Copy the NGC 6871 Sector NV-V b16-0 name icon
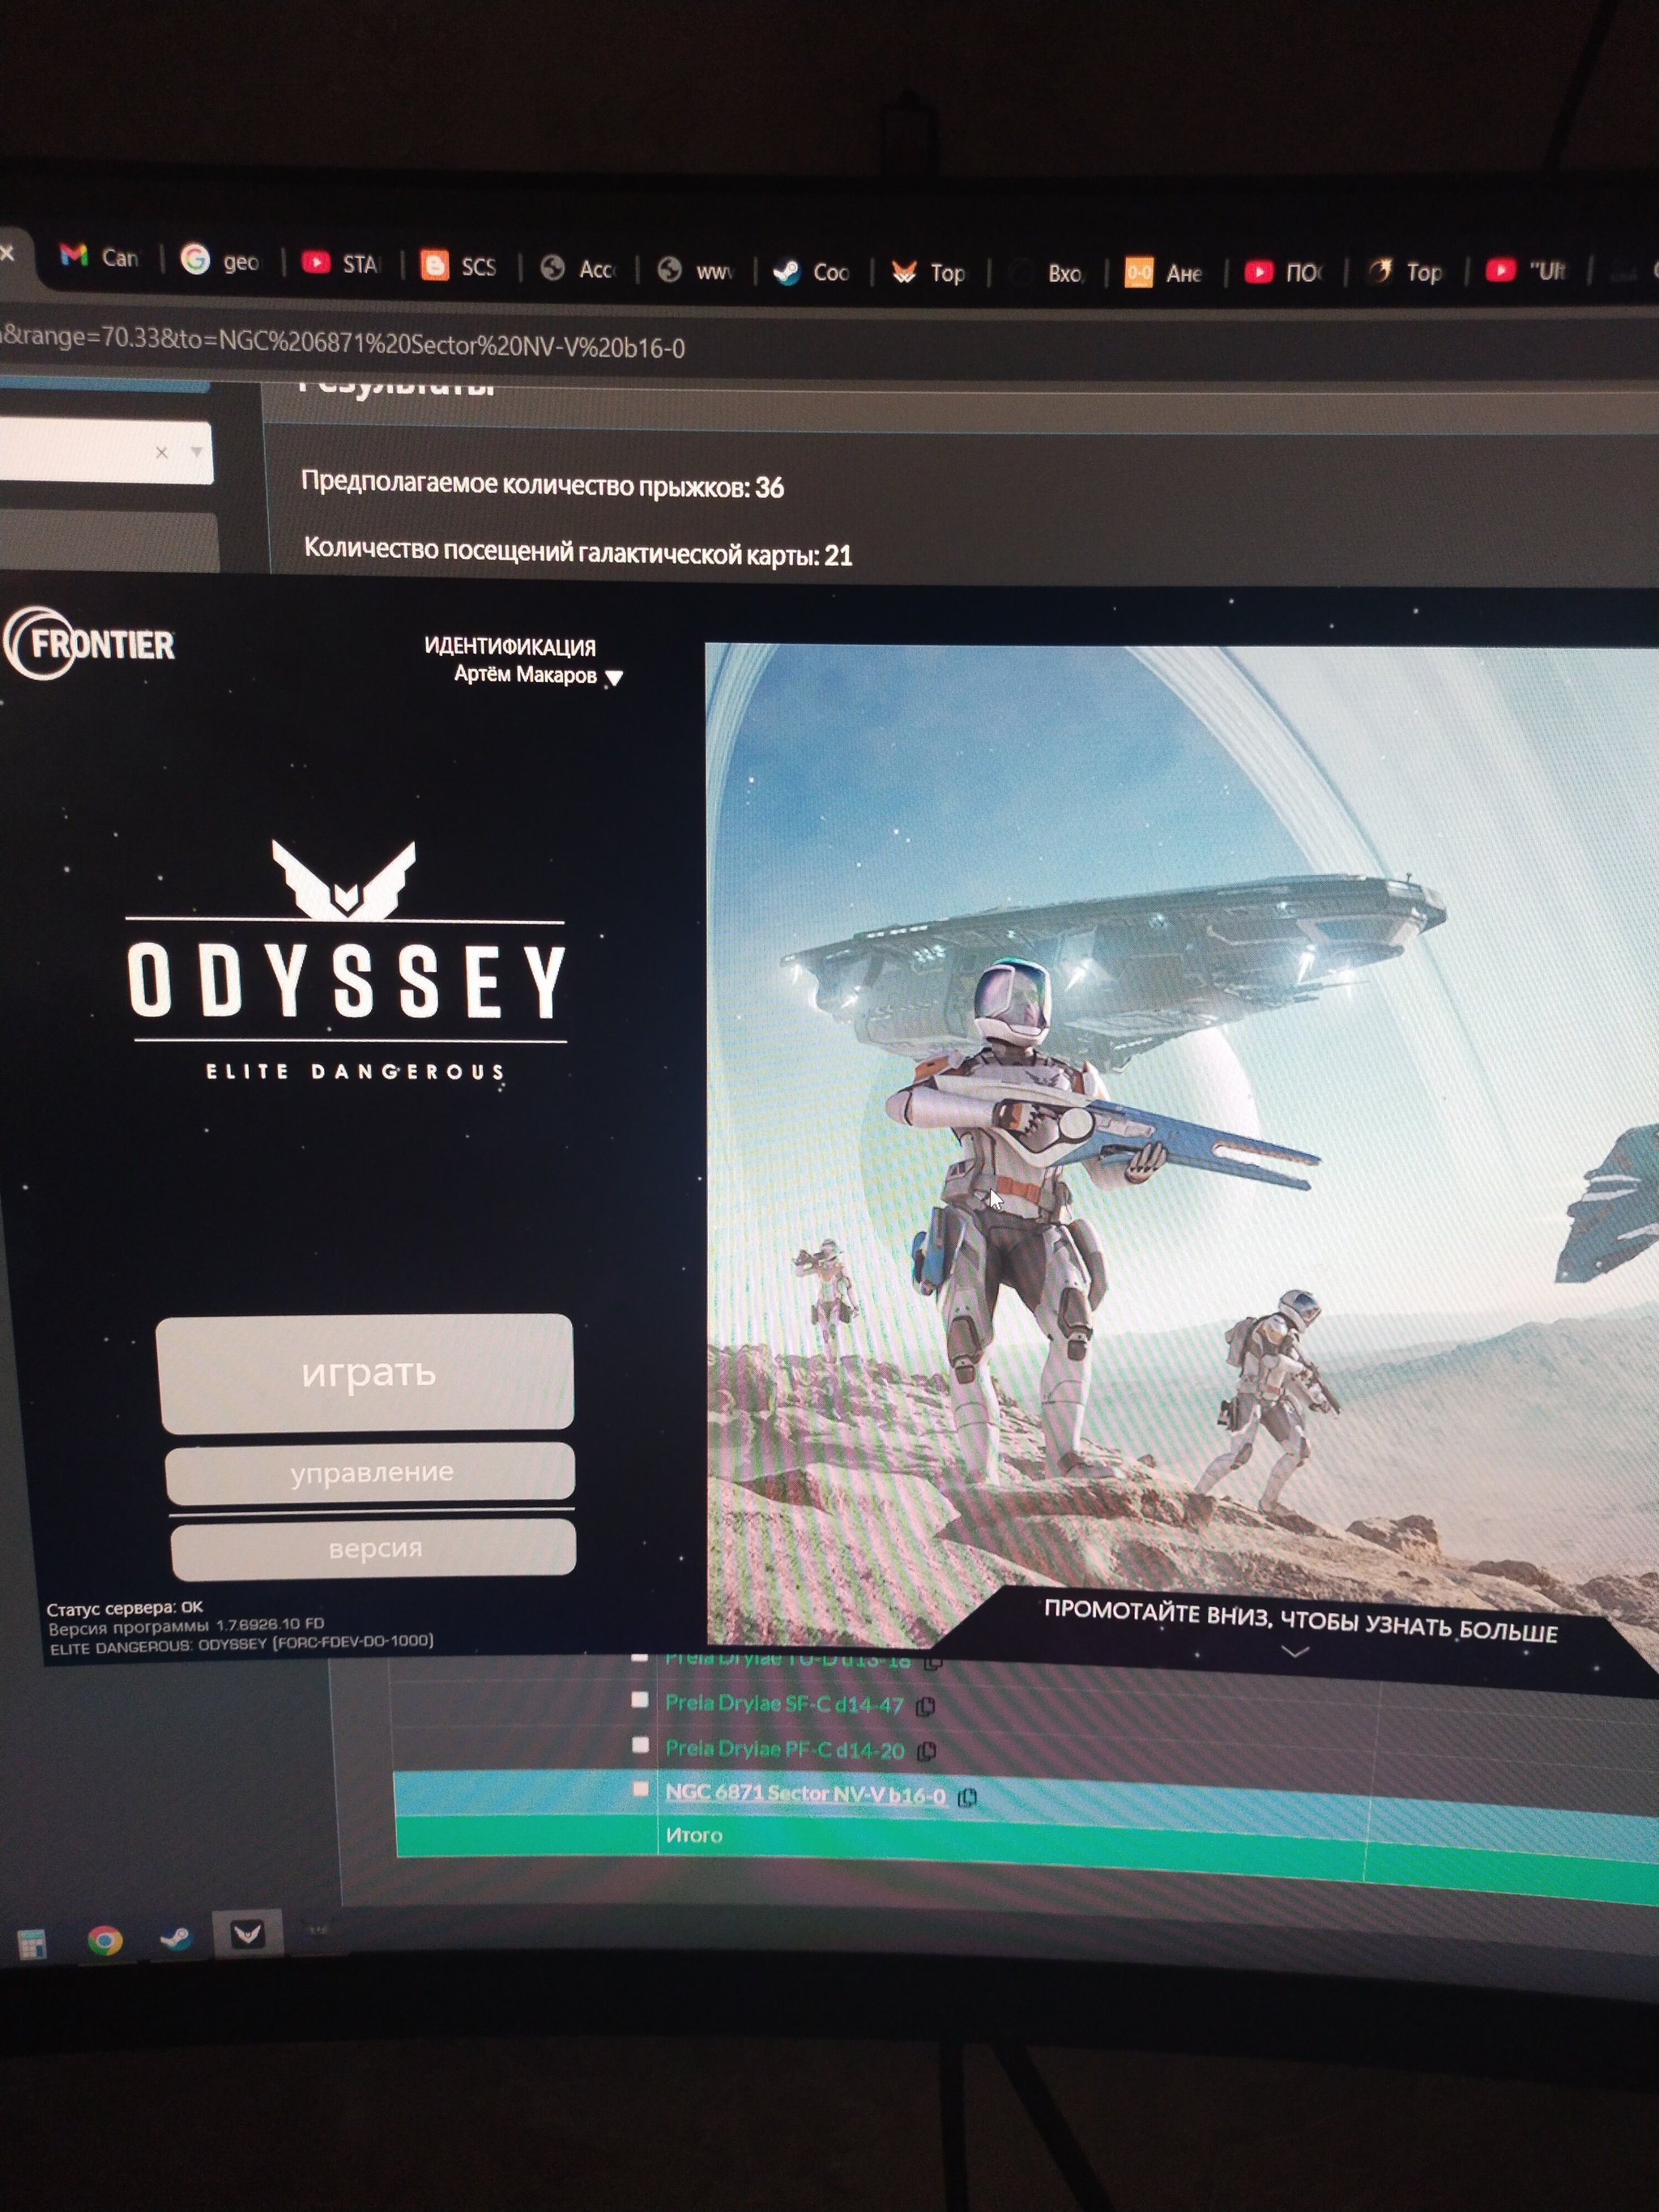 [967, 1797]
